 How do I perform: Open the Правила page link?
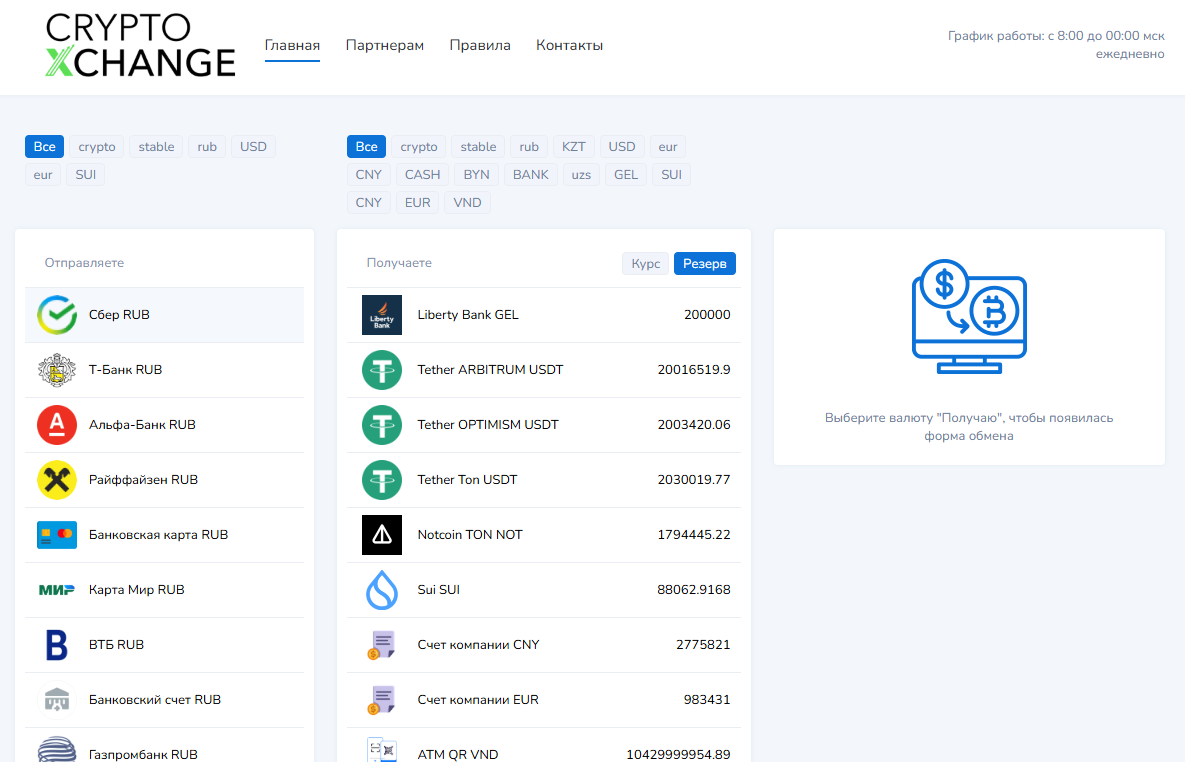pos(480,45)
